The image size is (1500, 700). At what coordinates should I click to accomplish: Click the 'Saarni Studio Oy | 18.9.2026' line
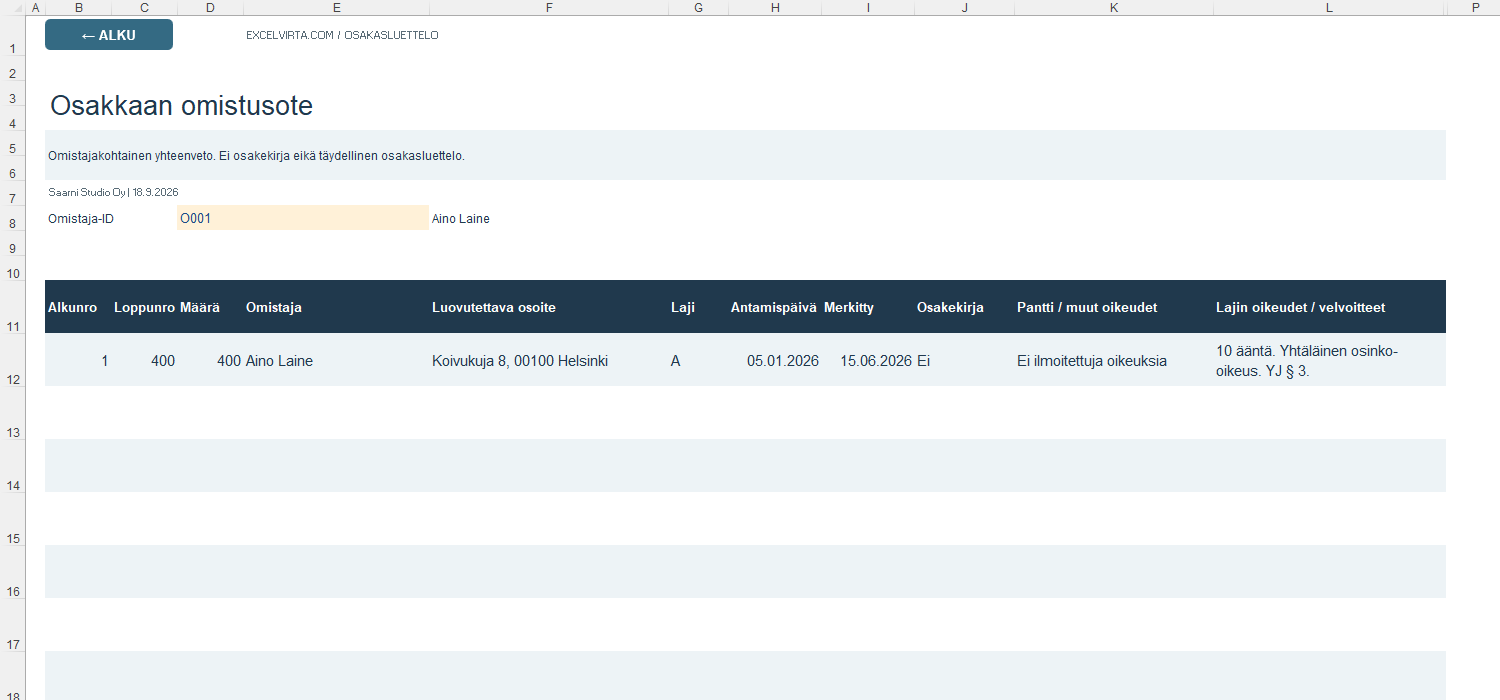113,192
